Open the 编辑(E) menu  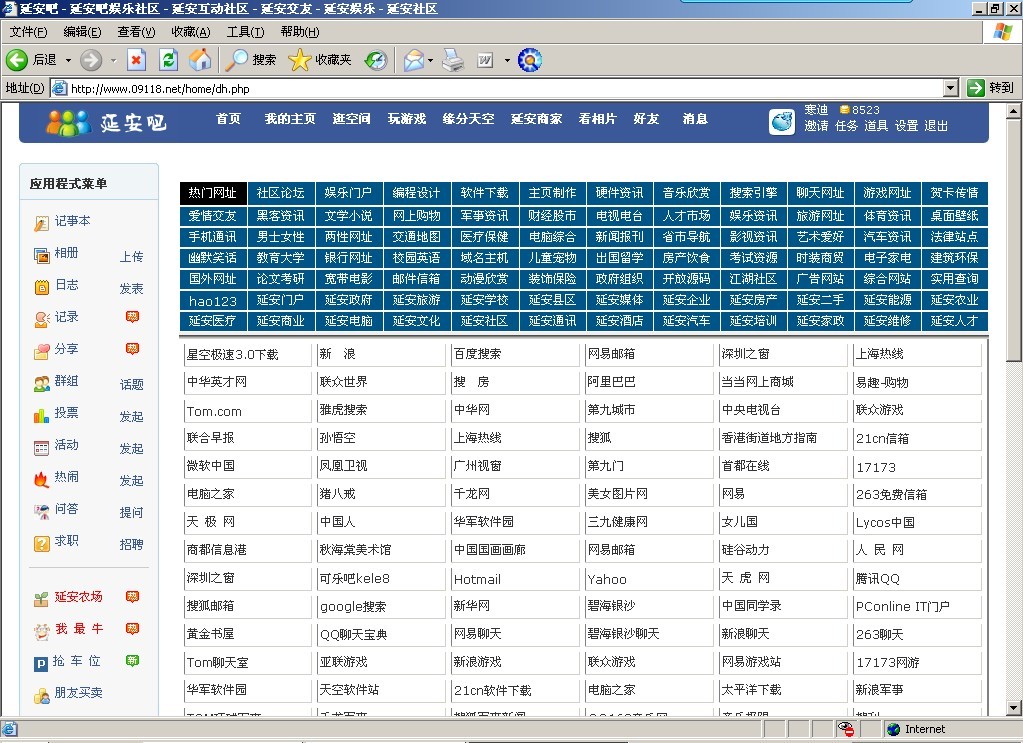tap(82, 31)
